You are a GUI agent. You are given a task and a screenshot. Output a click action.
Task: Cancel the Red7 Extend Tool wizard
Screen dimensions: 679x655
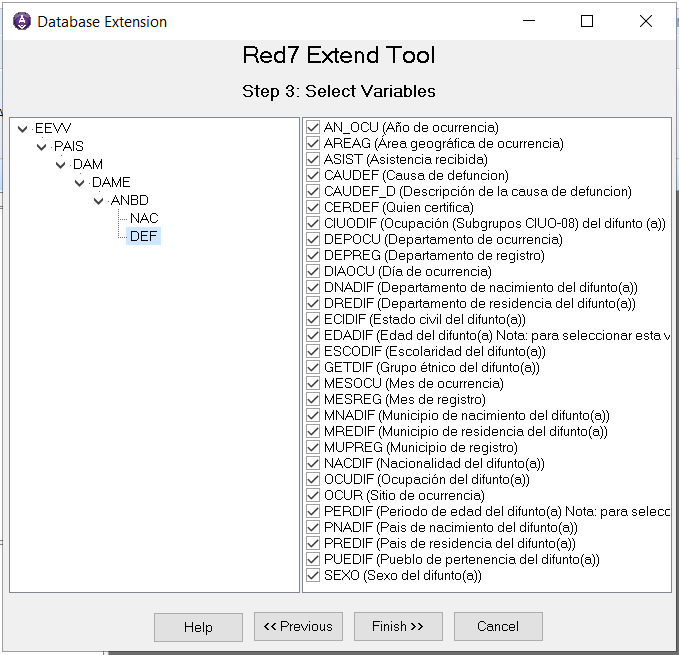click(x=498, y=627)
